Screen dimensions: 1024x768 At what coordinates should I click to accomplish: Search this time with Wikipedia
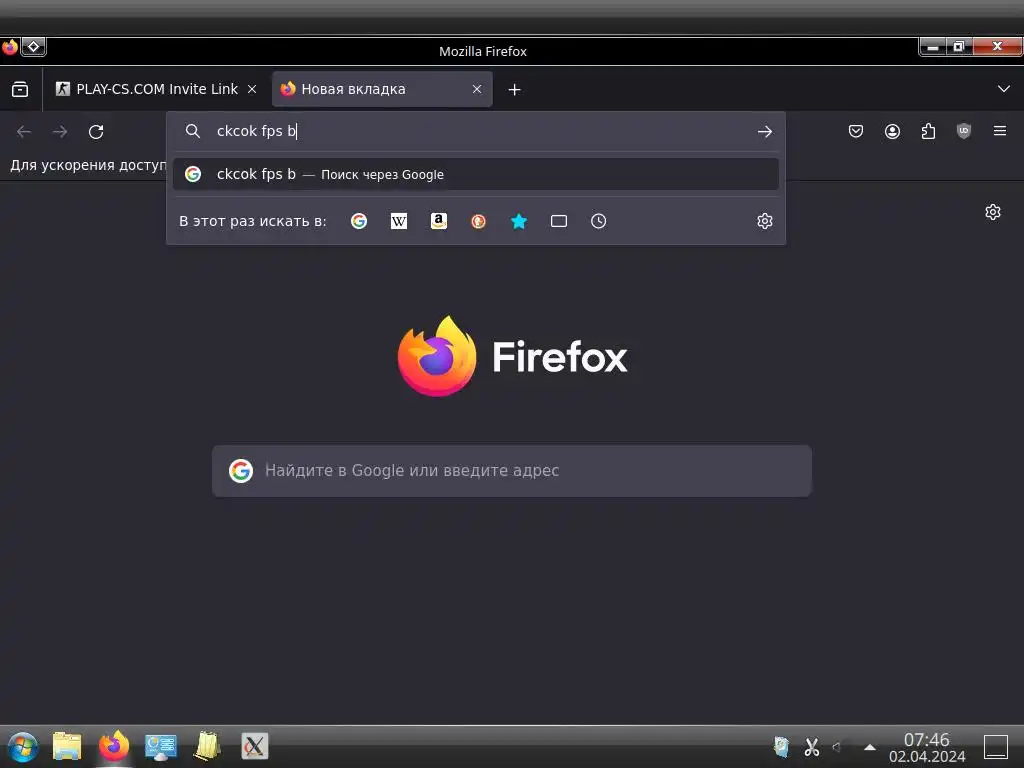(398, 221)
